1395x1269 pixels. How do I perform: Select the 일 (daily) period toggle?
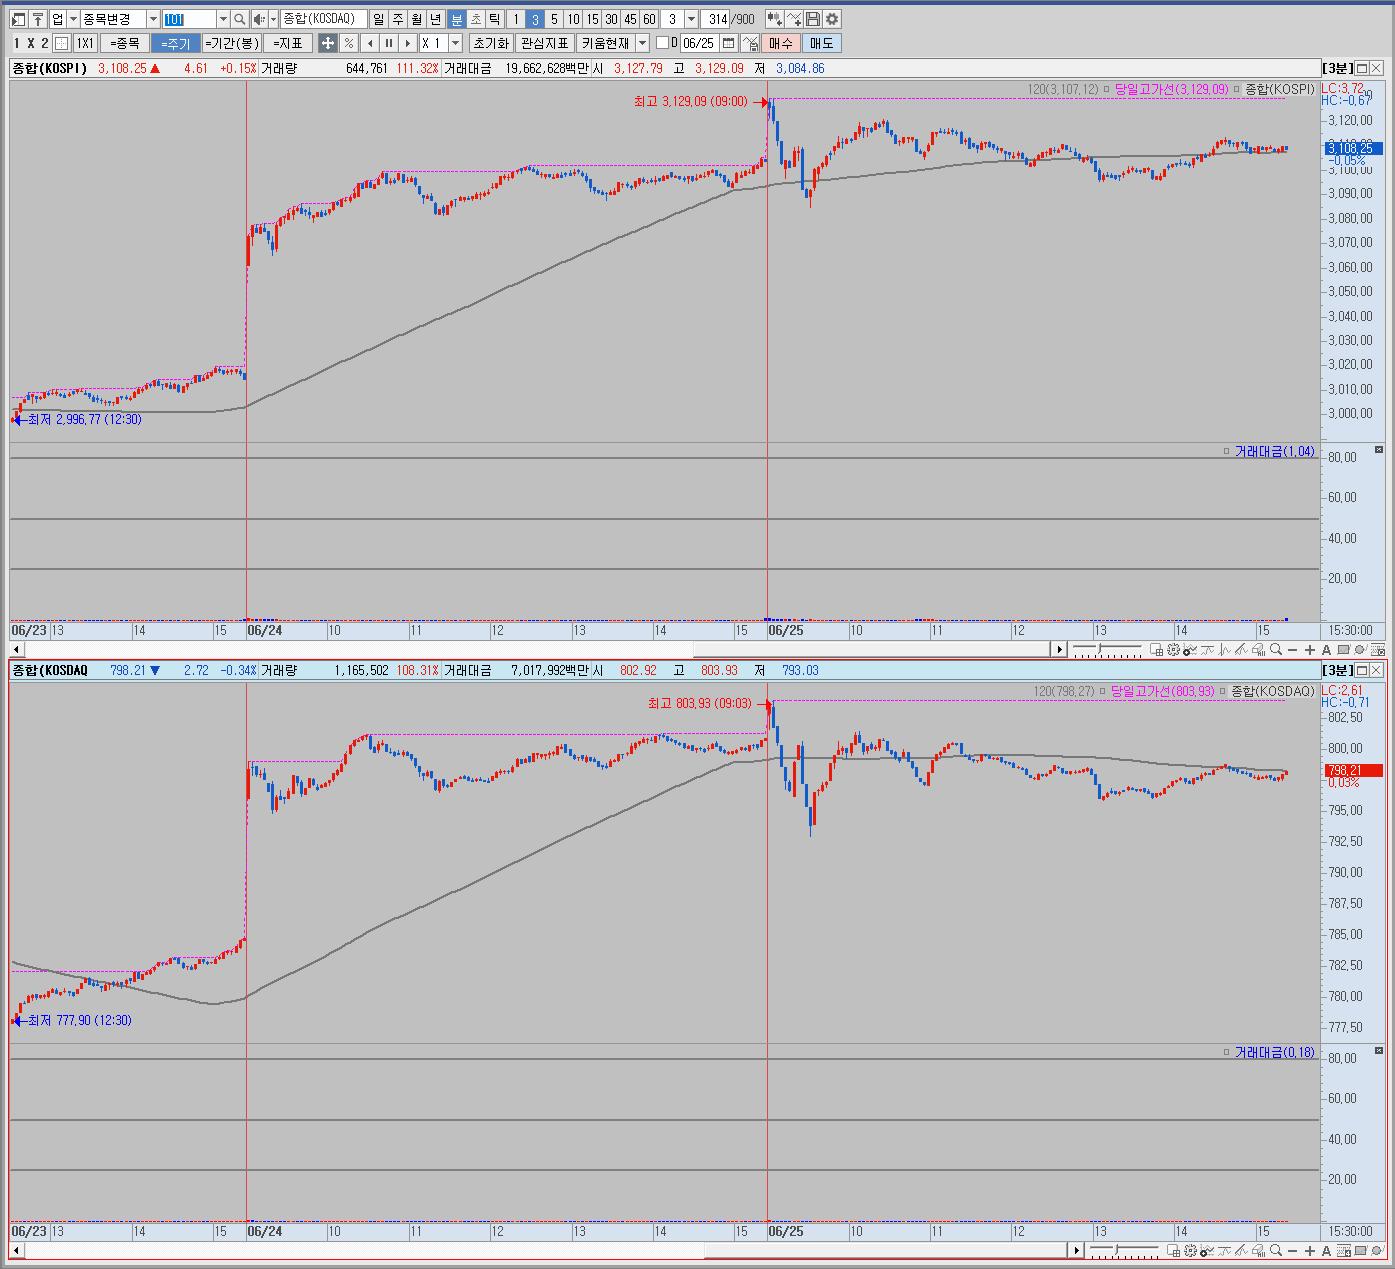(x=378, y=19)
